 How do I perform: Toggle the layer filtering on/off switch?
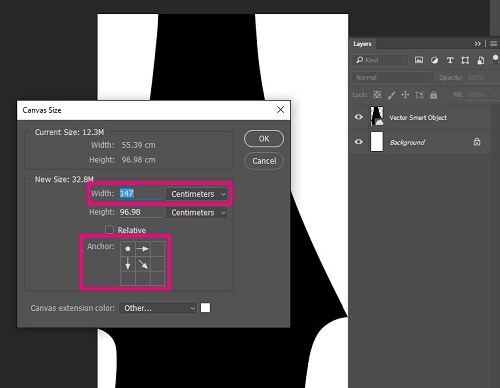[495, 60]
